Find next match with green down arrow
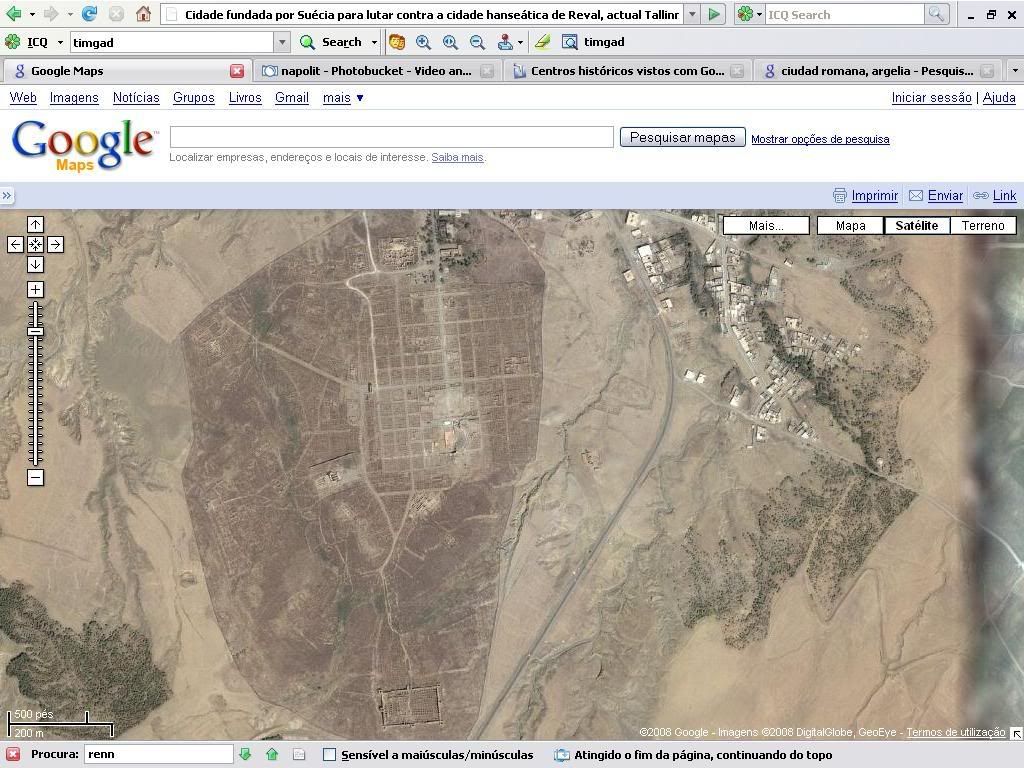The image size is (1024, 768). 245,754
